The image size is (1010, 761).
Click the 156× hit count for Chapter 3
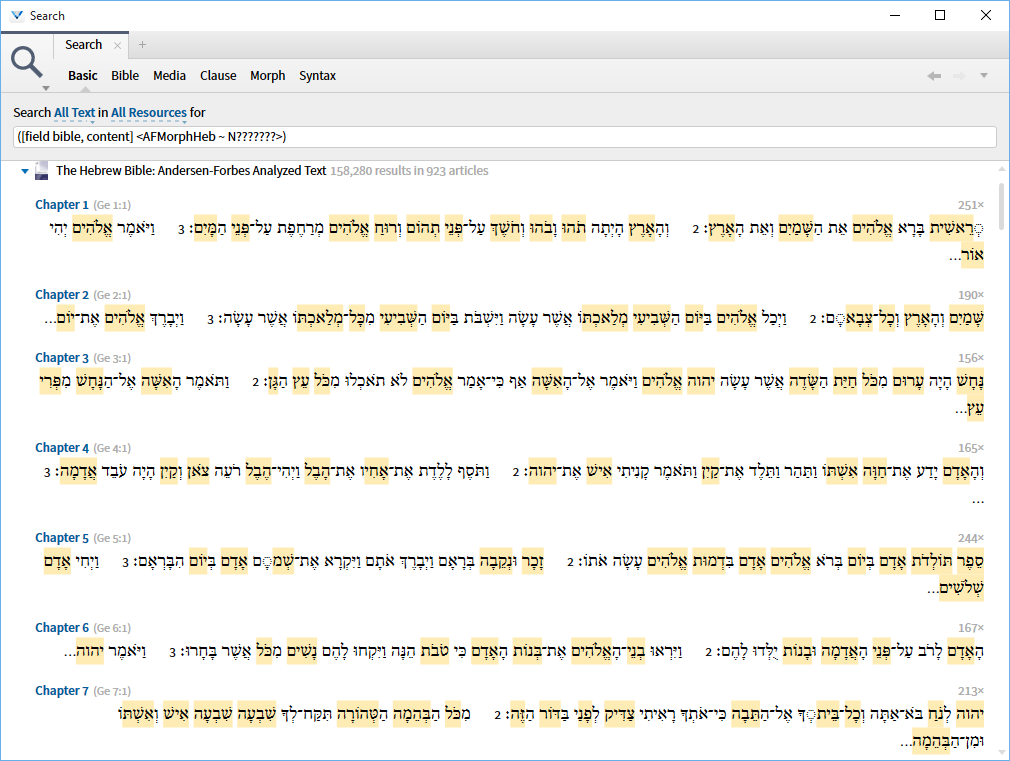(971, 358)
